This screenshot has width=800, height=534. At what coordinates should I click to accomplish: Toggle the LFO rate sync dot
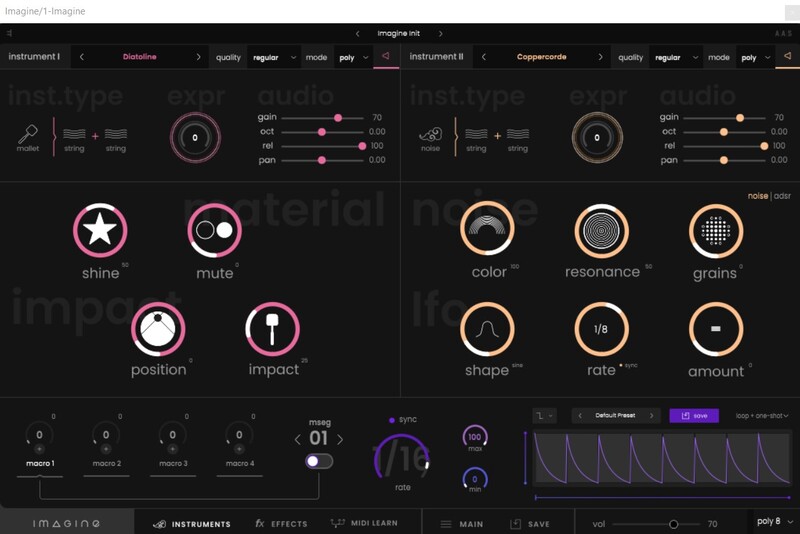click(621, 365)
